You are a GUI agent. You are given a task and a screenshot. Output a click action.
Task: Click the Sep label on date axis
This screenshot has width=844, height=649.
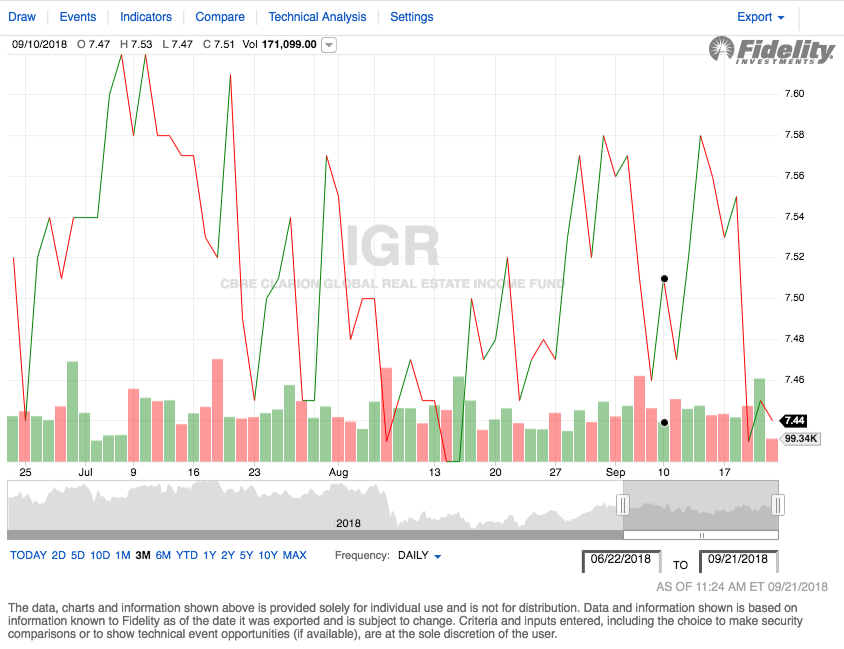tap(615, 472)
